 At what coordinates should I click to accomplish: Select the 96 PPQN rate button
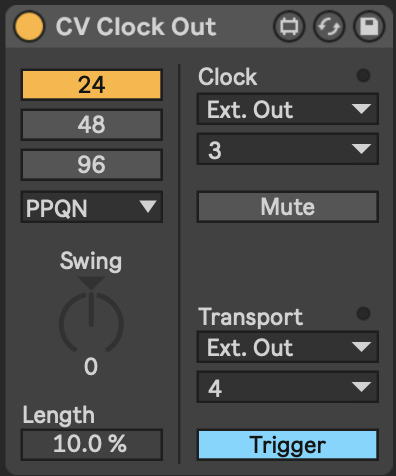92,165
